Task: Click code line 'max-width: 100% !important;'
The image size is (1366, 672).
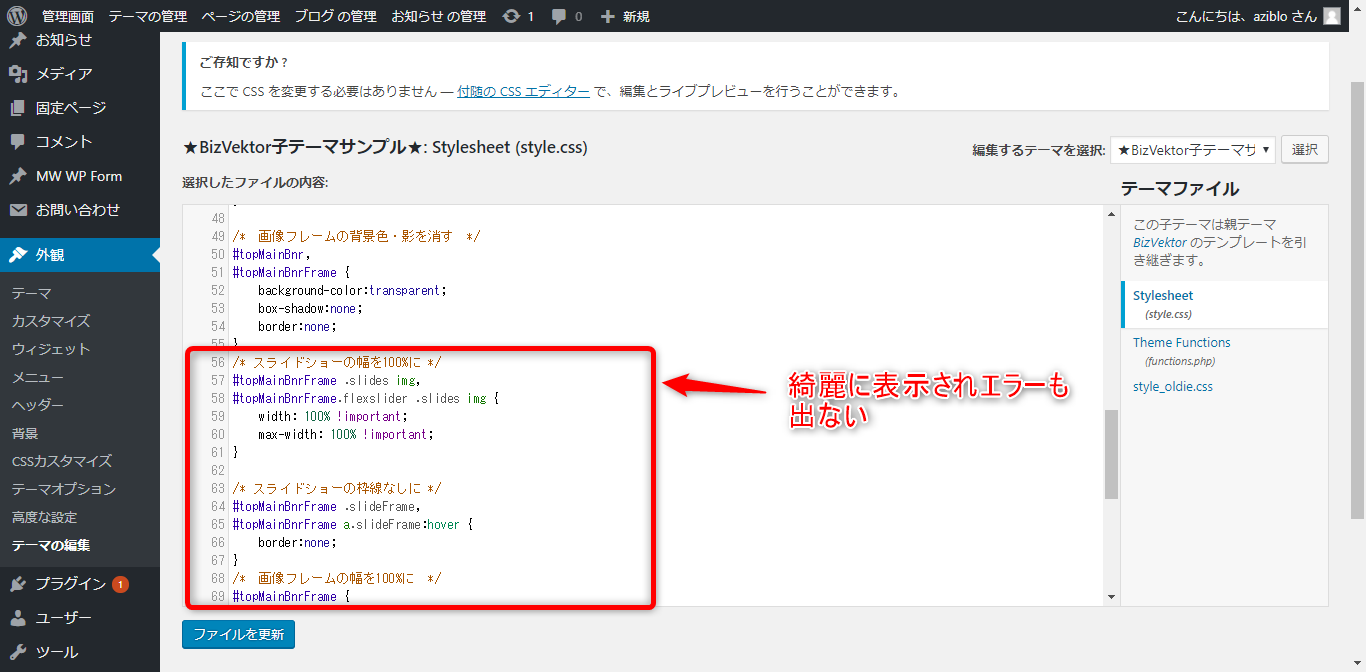Action: pos(346,434)
